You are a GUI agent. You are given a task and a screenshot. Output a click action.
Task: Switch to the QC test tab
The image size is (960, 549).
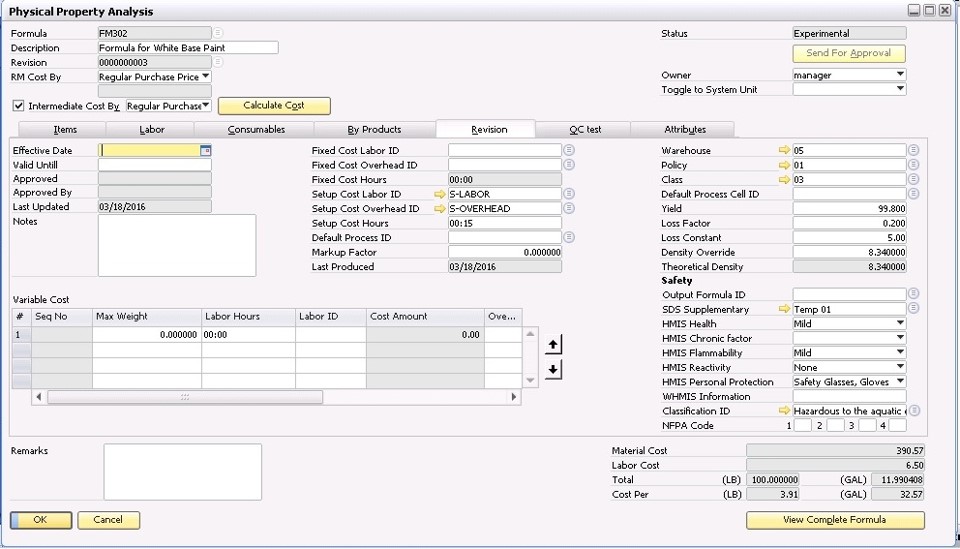(x=585, y=129)
